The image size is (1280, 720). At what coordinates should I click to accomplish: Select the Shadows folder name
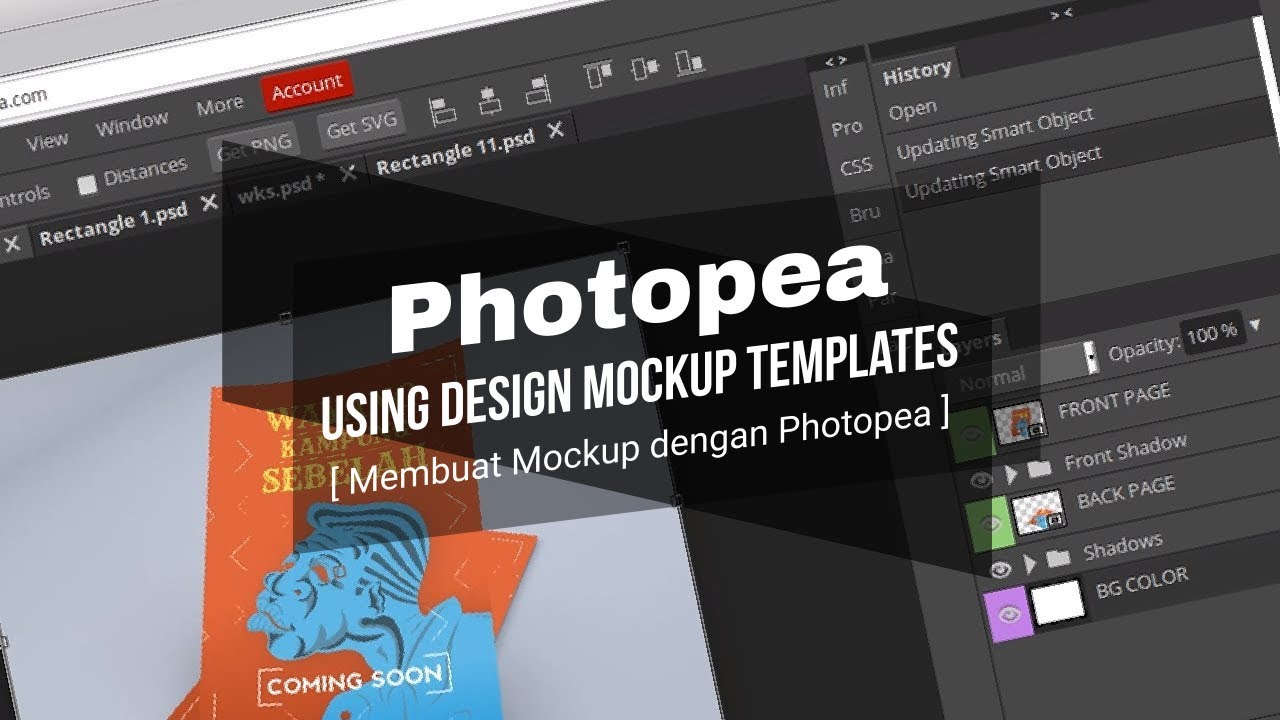1122,546
